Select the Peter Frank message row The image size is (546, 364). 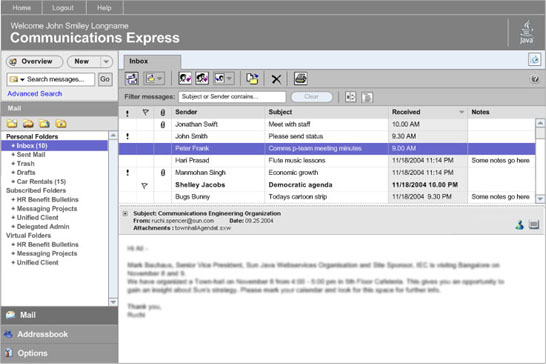pos(327,148)
